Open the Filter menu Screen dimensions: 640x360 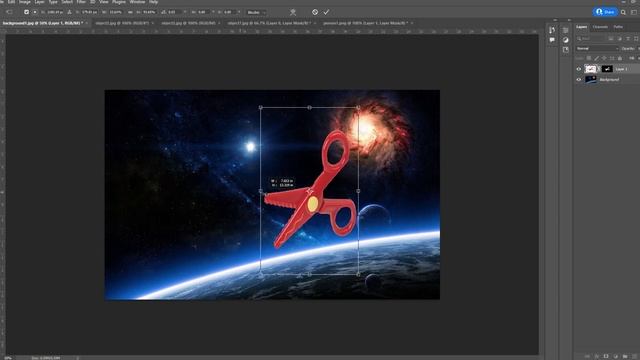coord(81,2)
